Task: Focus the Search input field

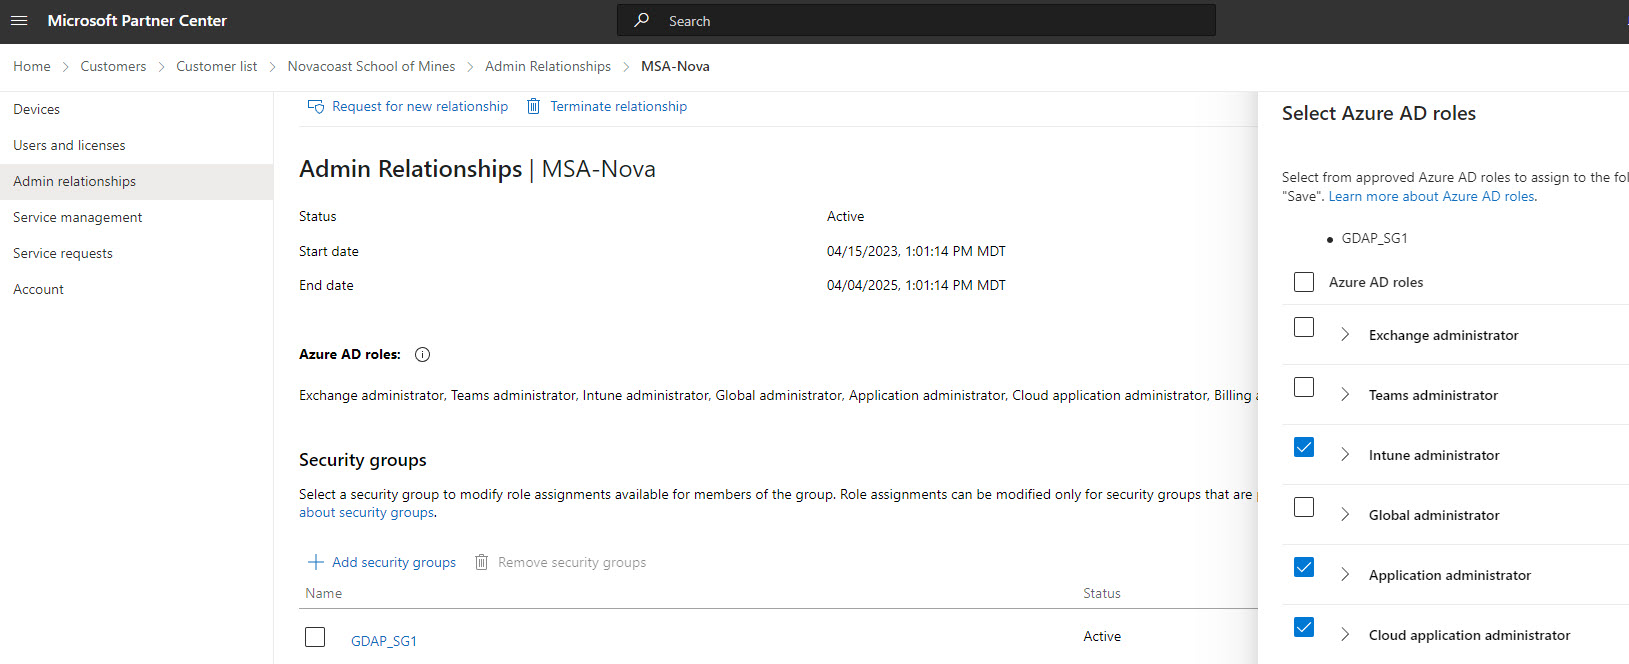Action: point(916,21)
